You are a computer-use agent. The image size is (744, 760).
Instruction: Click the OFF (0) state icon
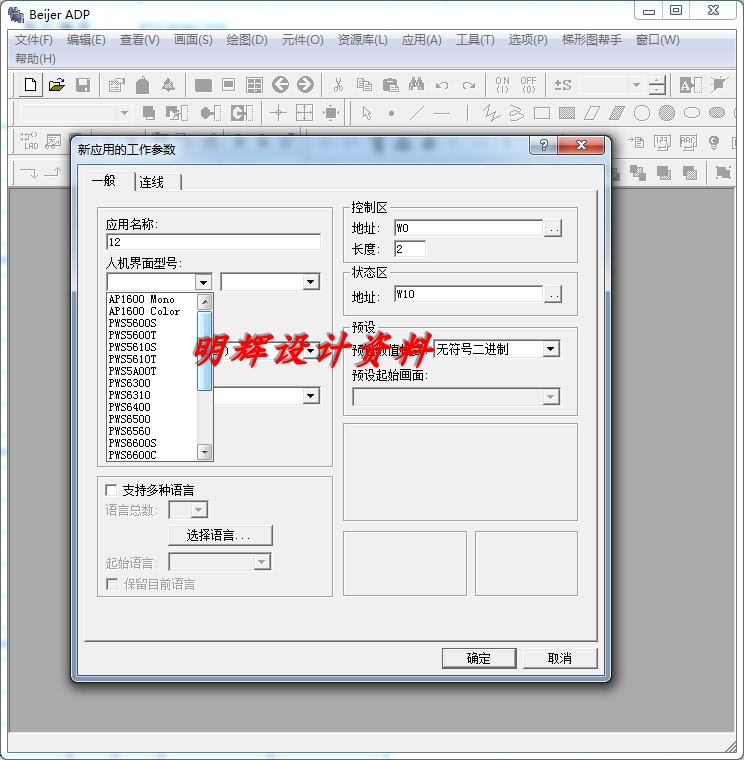(x=528, y=85)
